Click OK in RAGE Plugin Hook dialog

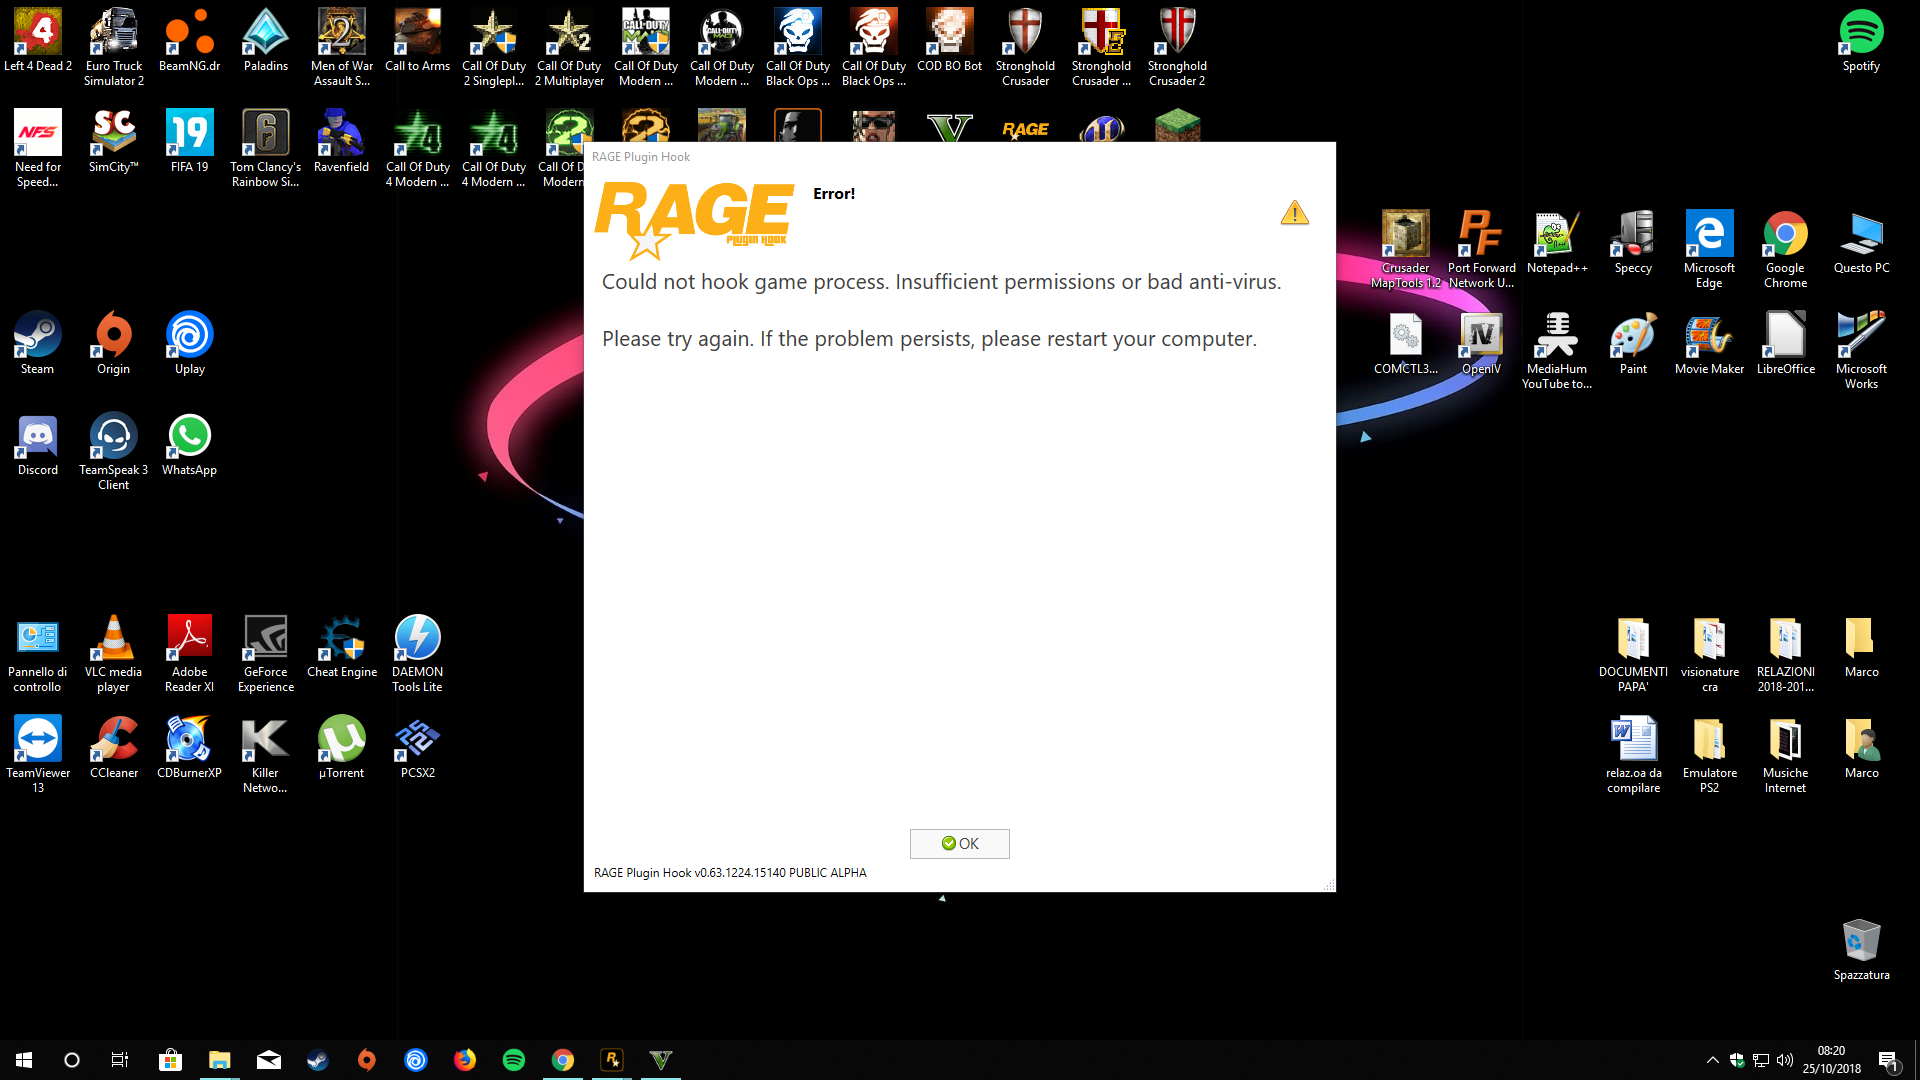coord(959,843)
